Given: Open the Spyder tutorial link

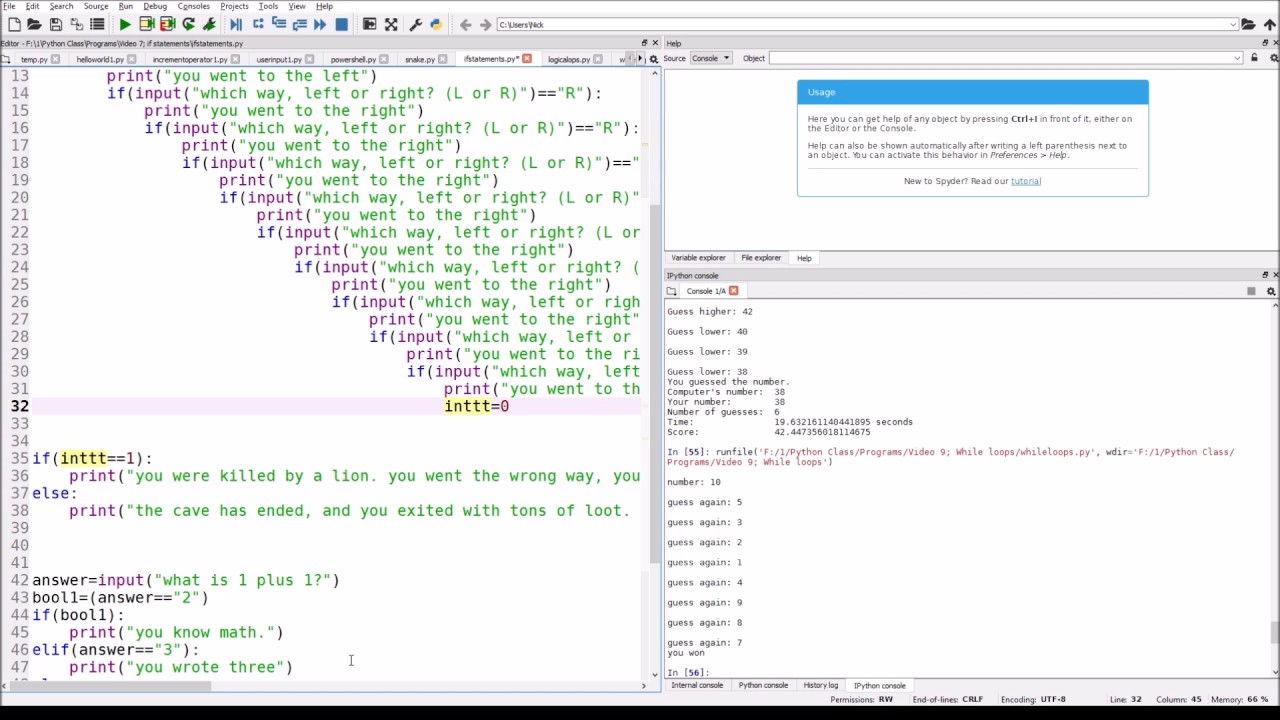Looking at the screenshot, I should pos(1026,181).
